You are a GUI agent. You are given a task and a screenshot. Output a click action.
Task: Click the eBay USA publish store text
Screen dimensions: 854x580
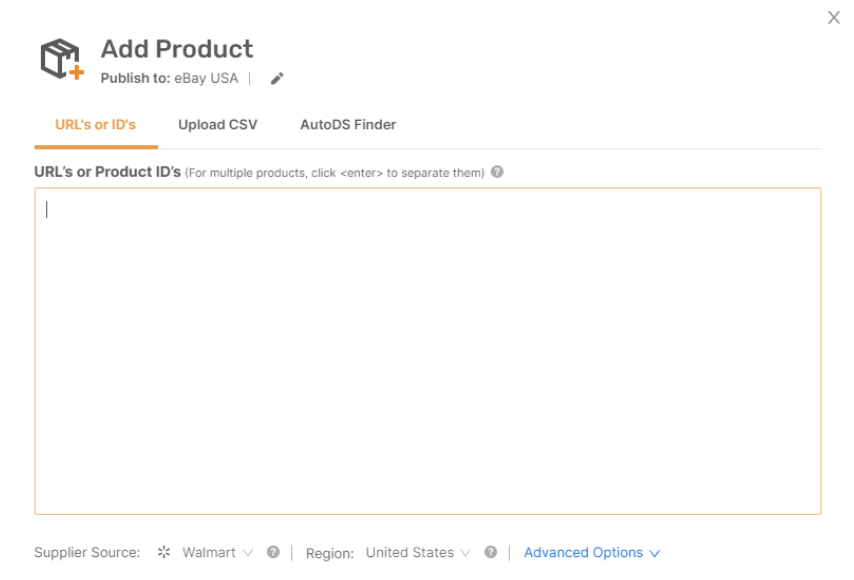pos(206,78)
